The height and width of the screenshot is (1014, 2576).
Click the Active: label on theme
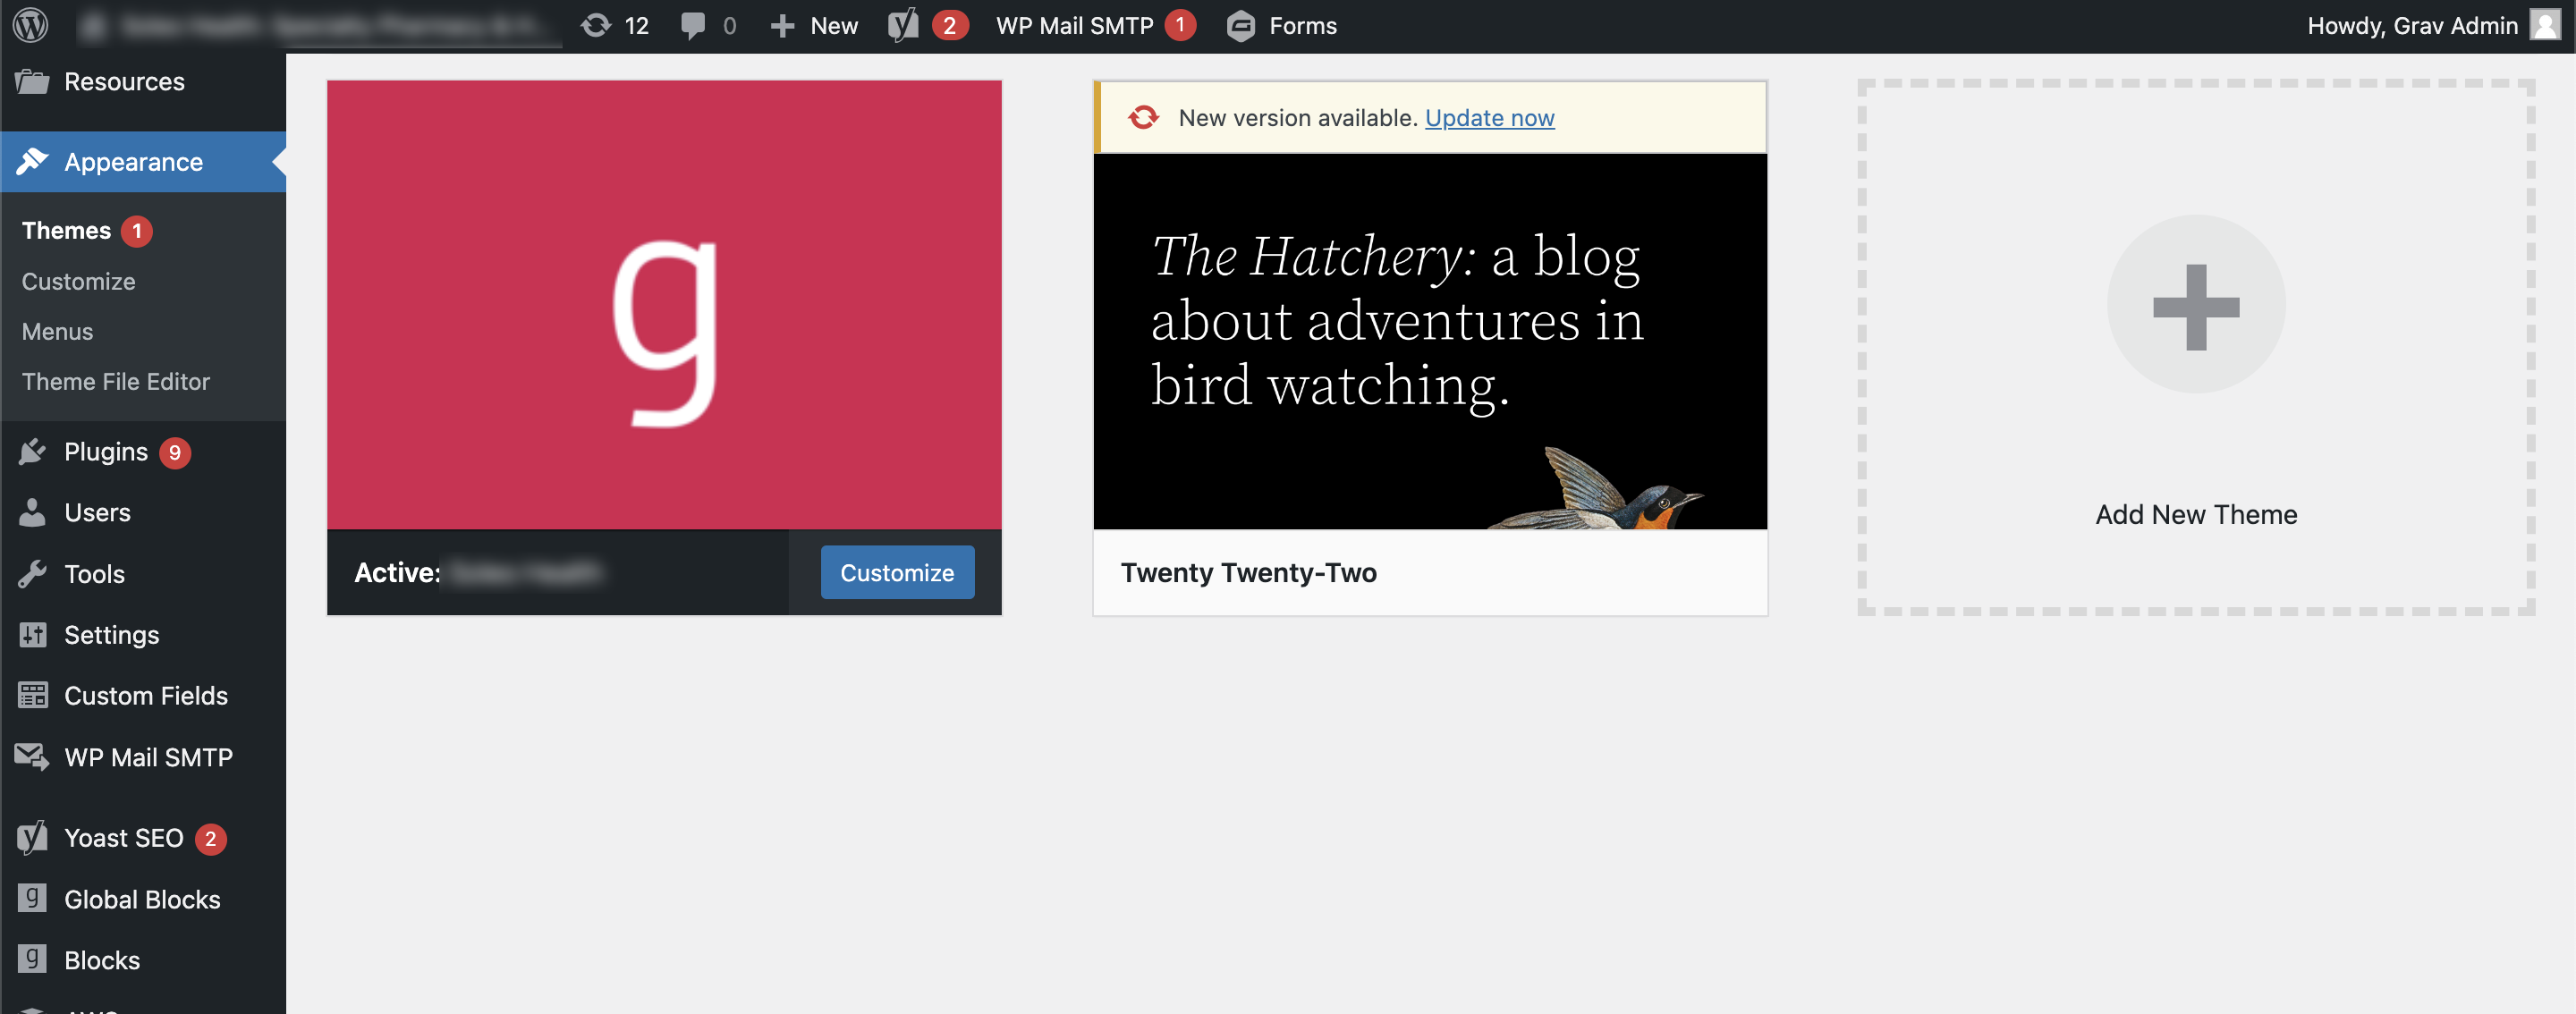397,573
